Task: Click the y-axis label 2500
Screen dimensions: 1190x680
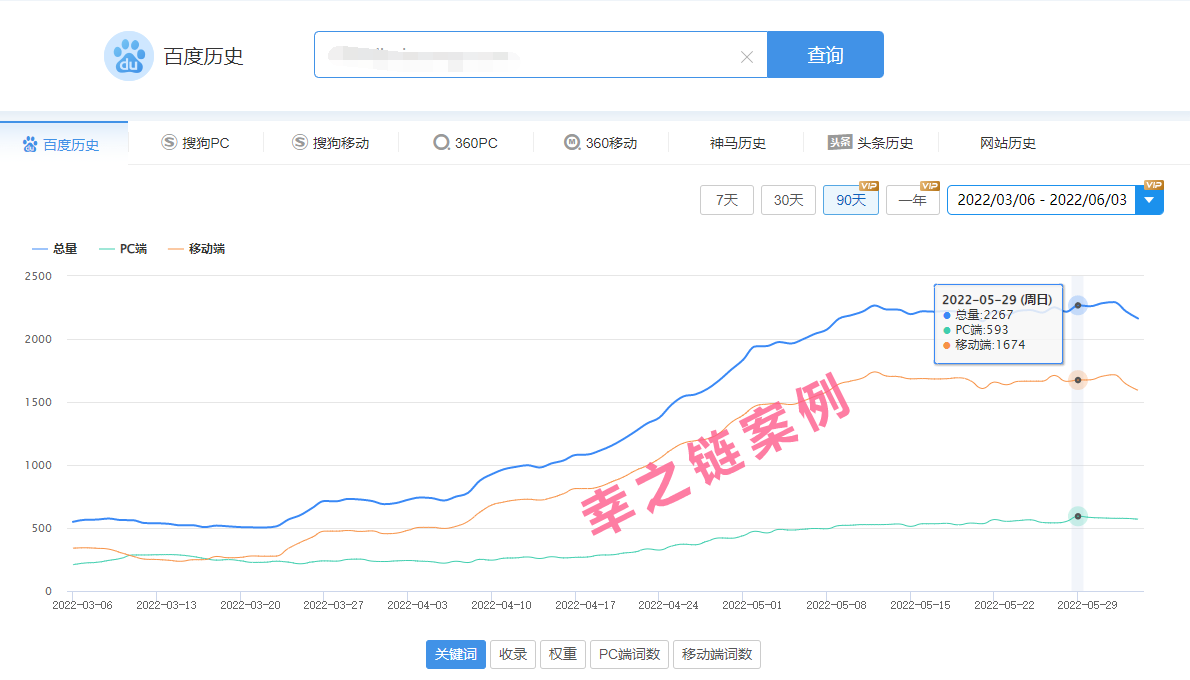Action: pyautogui.click(x=38, y=276)
